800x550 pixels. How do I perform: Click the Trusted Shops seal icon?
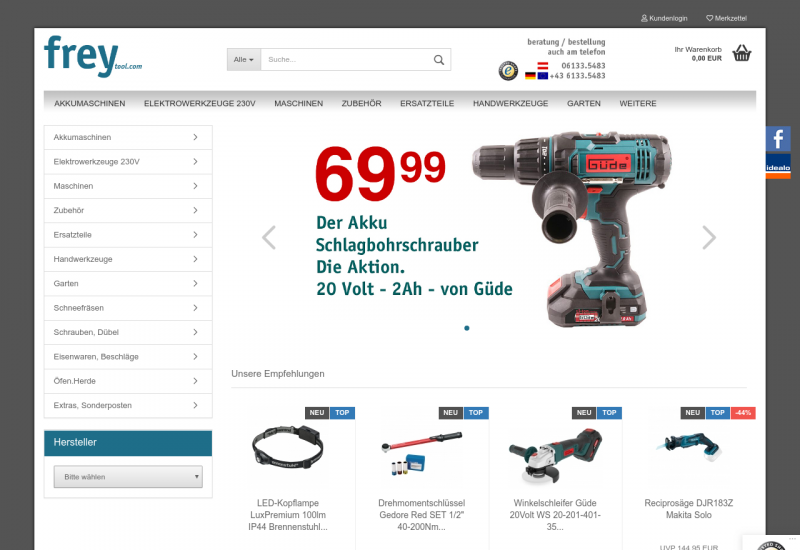pyautogui.click(x=508, y=70)
